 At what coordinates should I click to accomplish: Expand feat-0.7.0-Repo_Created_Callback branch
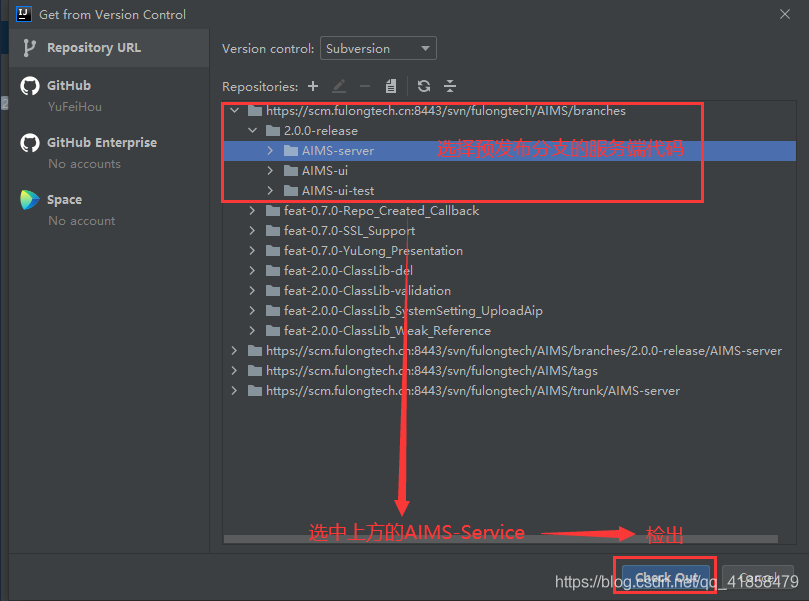coord(252,210)
